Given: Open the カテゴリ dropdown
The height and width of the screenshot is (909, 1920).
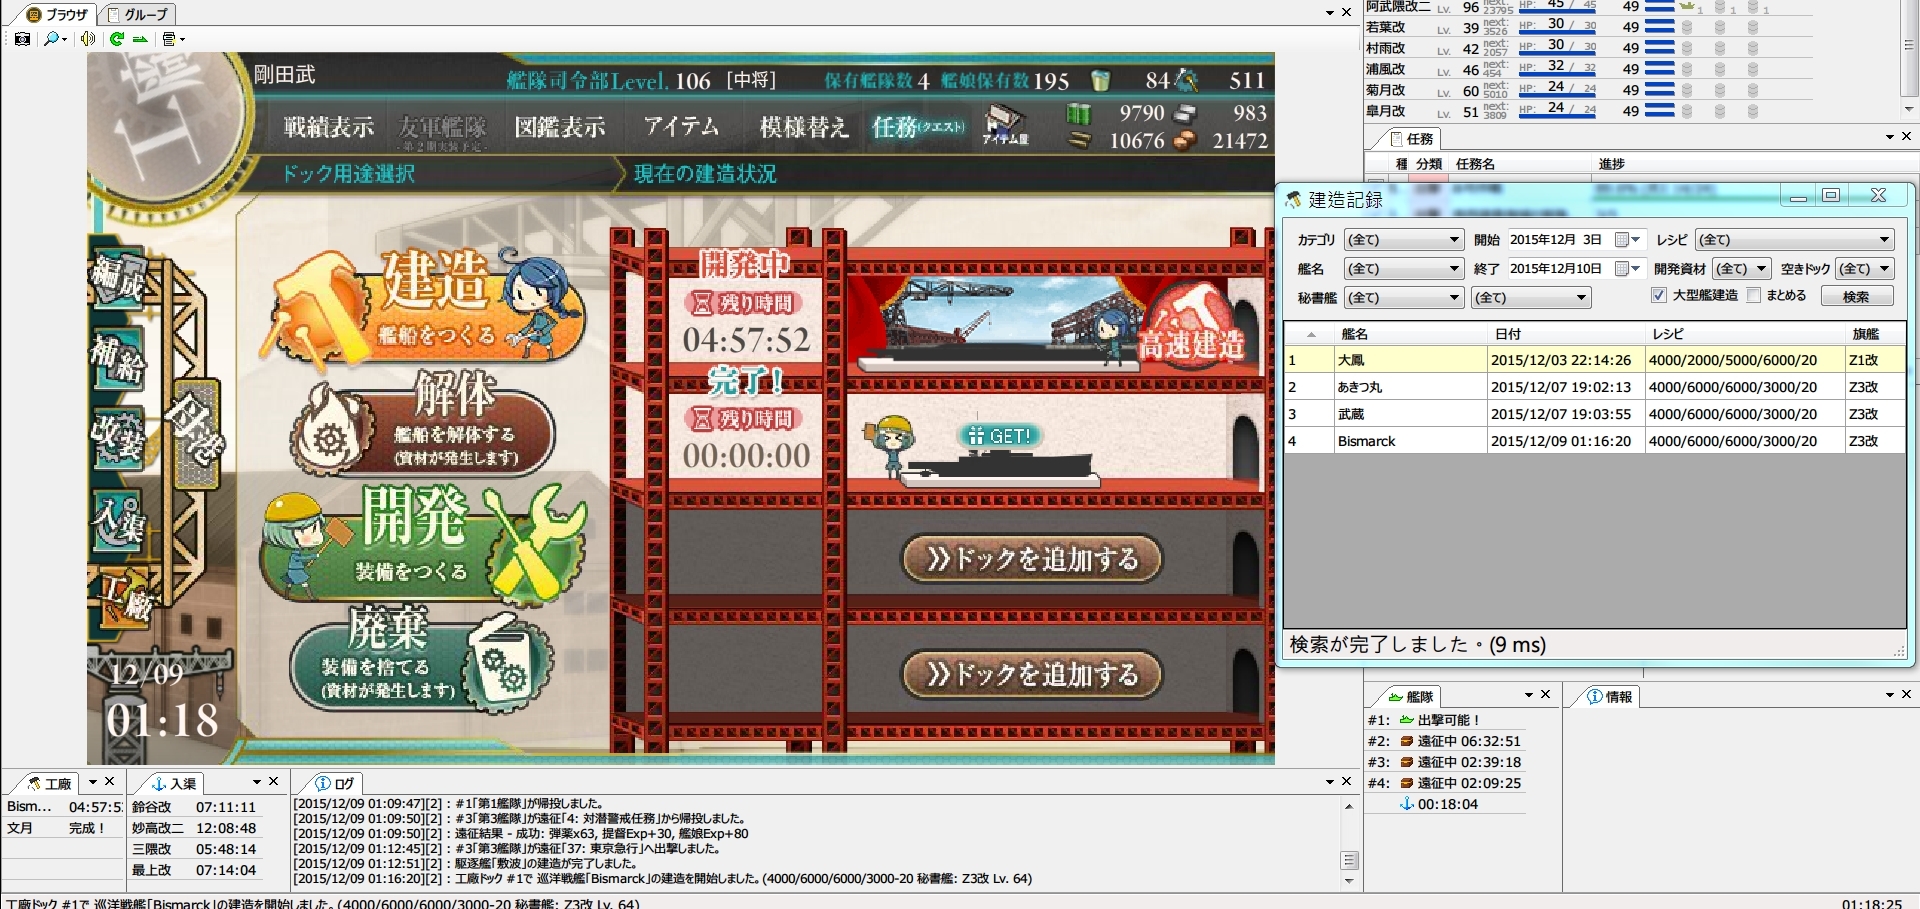Looking at the screenshot, I should pyautogui.click(x=1404, y=240).
